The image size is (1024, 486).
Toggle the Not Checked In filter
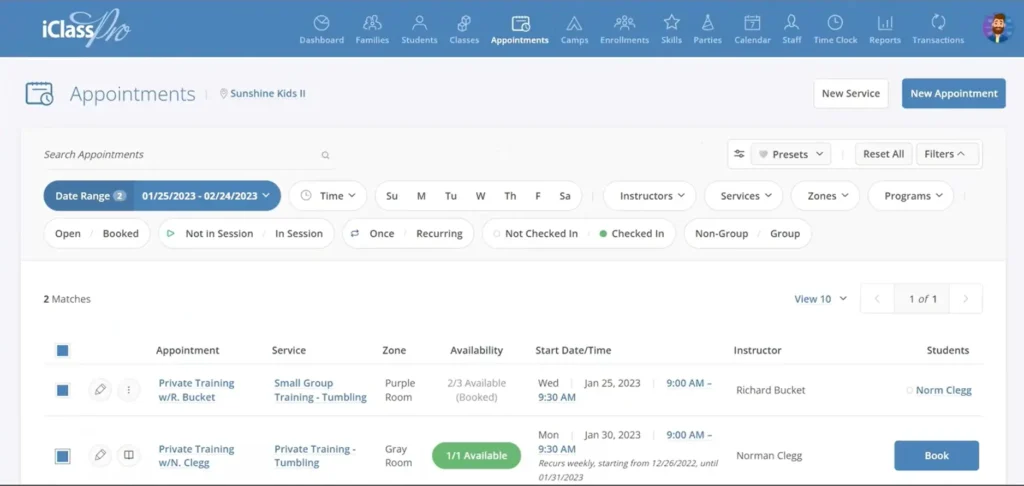click(541, 233)
